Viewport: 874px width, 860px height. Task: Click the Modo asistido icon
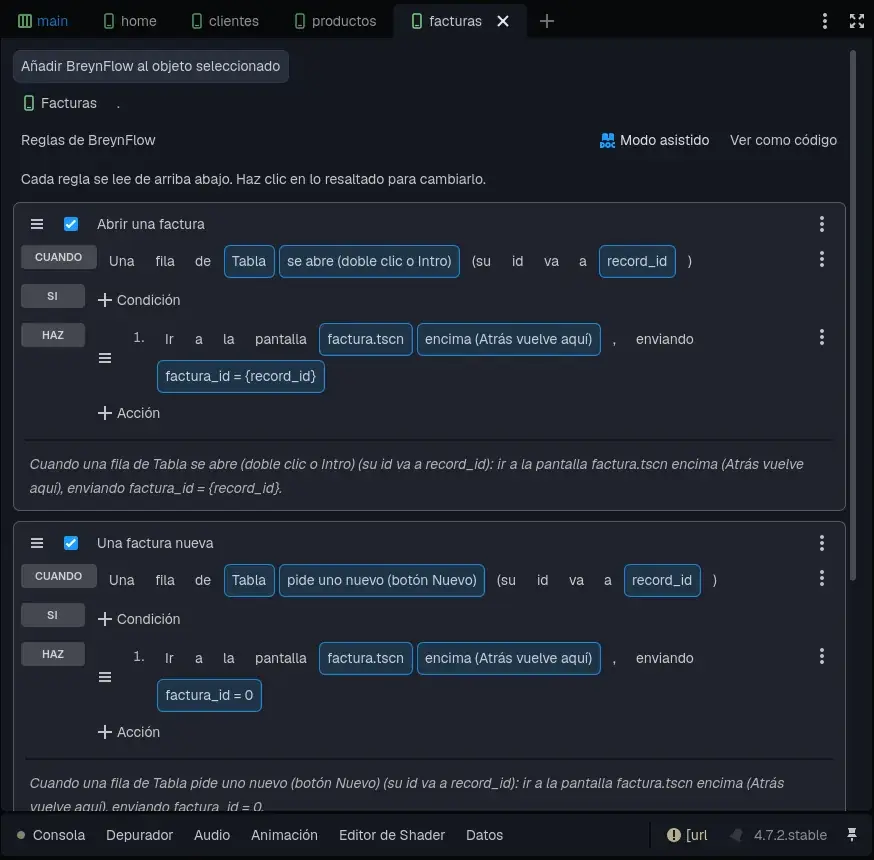click(607, 140)
